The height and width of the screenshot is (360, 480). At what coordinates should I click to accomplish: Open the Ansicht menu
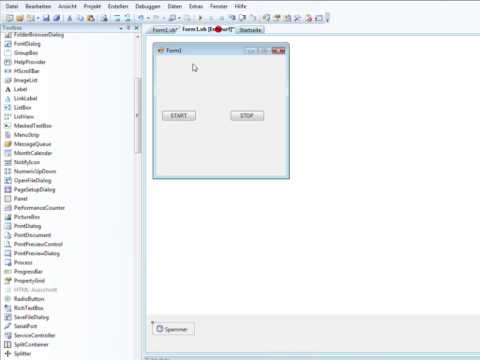(67, 6)
